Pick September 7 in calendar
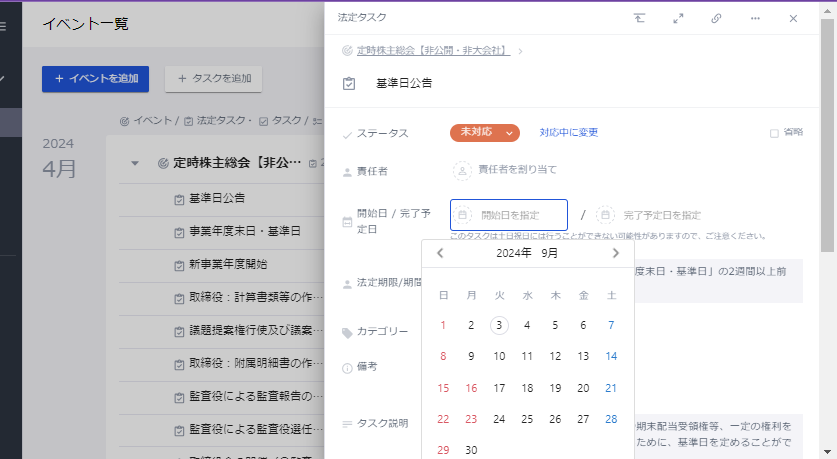Image resolution: width=837 pixels, height=459 pixels. point(611,325)
